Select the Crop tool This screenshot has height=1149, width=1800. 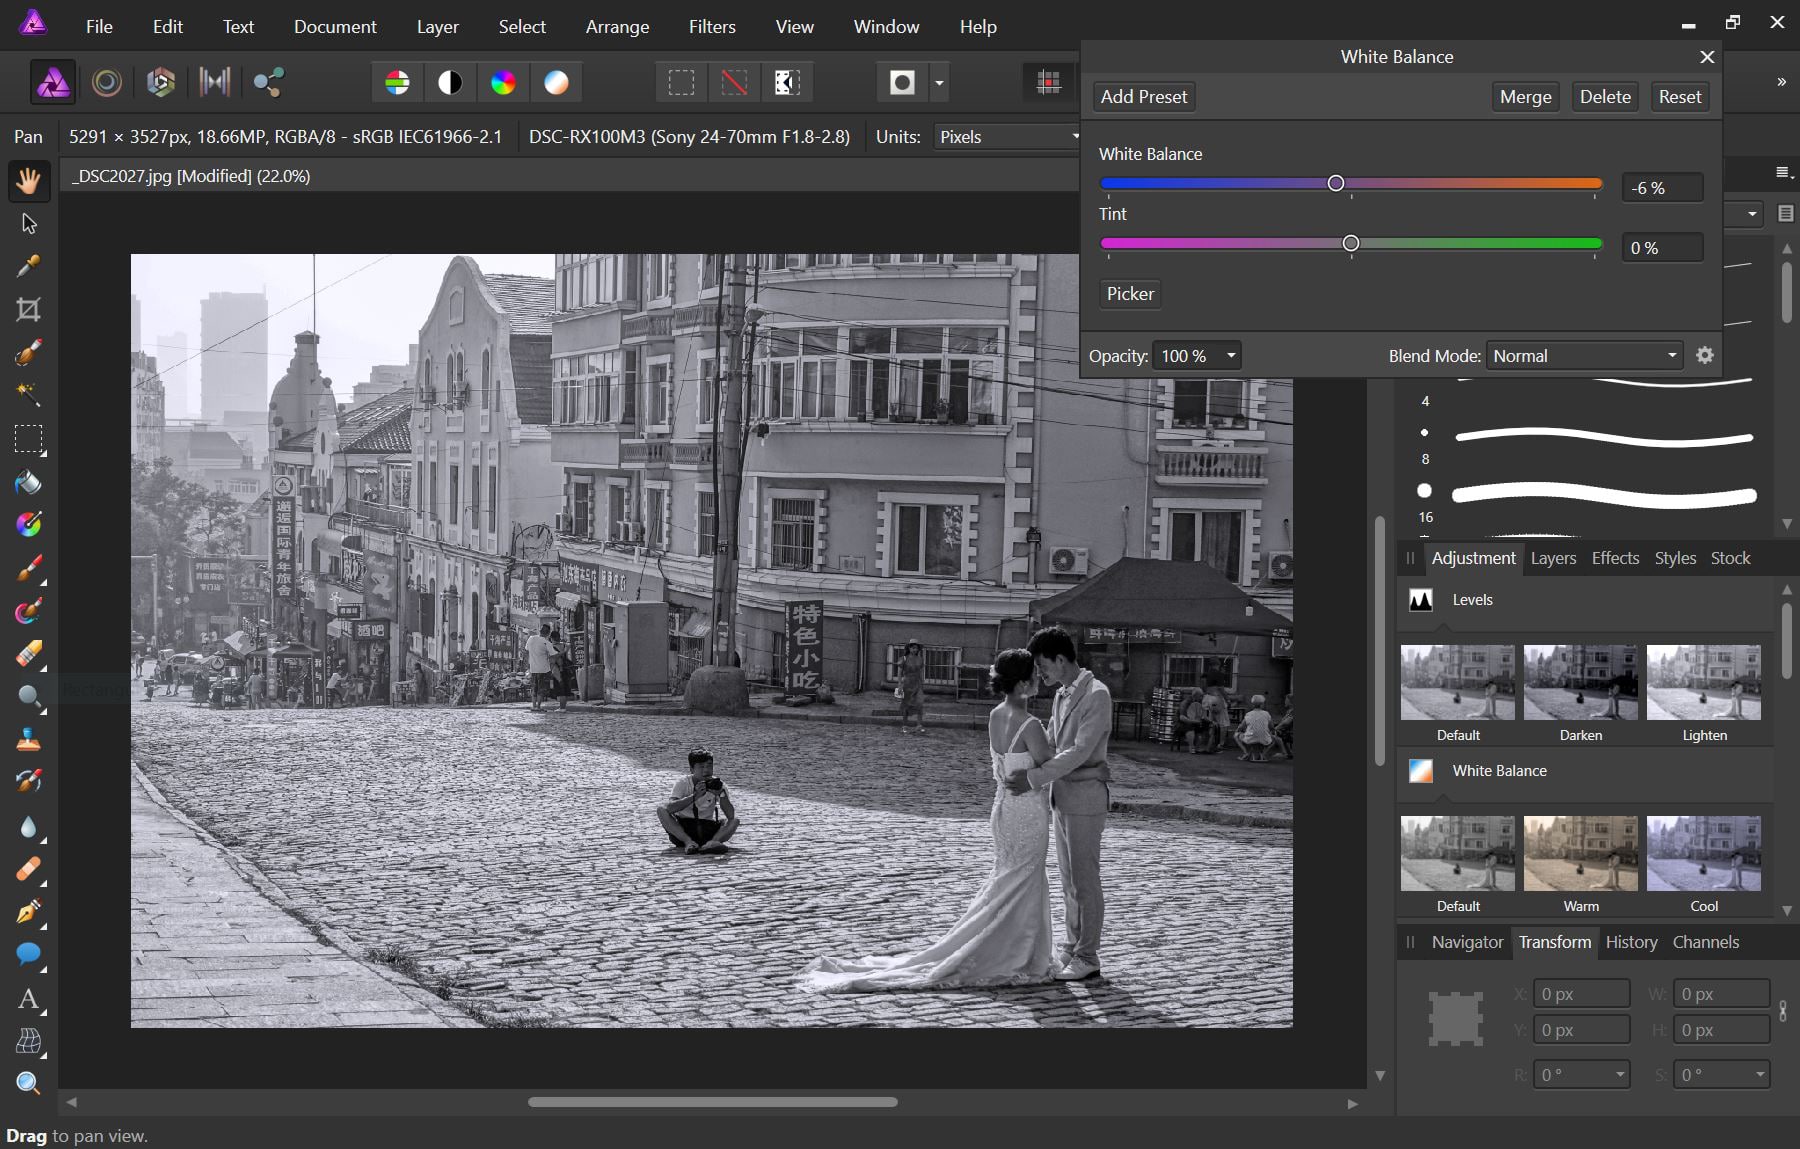pyautogui.click(x=28, y=310)
